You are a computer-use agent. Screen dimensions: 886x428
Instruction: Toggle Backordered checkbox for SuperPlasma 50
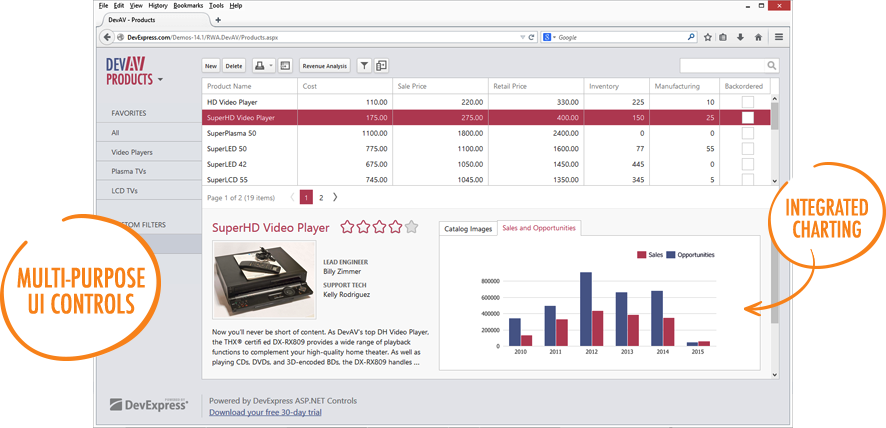[747, 133]
